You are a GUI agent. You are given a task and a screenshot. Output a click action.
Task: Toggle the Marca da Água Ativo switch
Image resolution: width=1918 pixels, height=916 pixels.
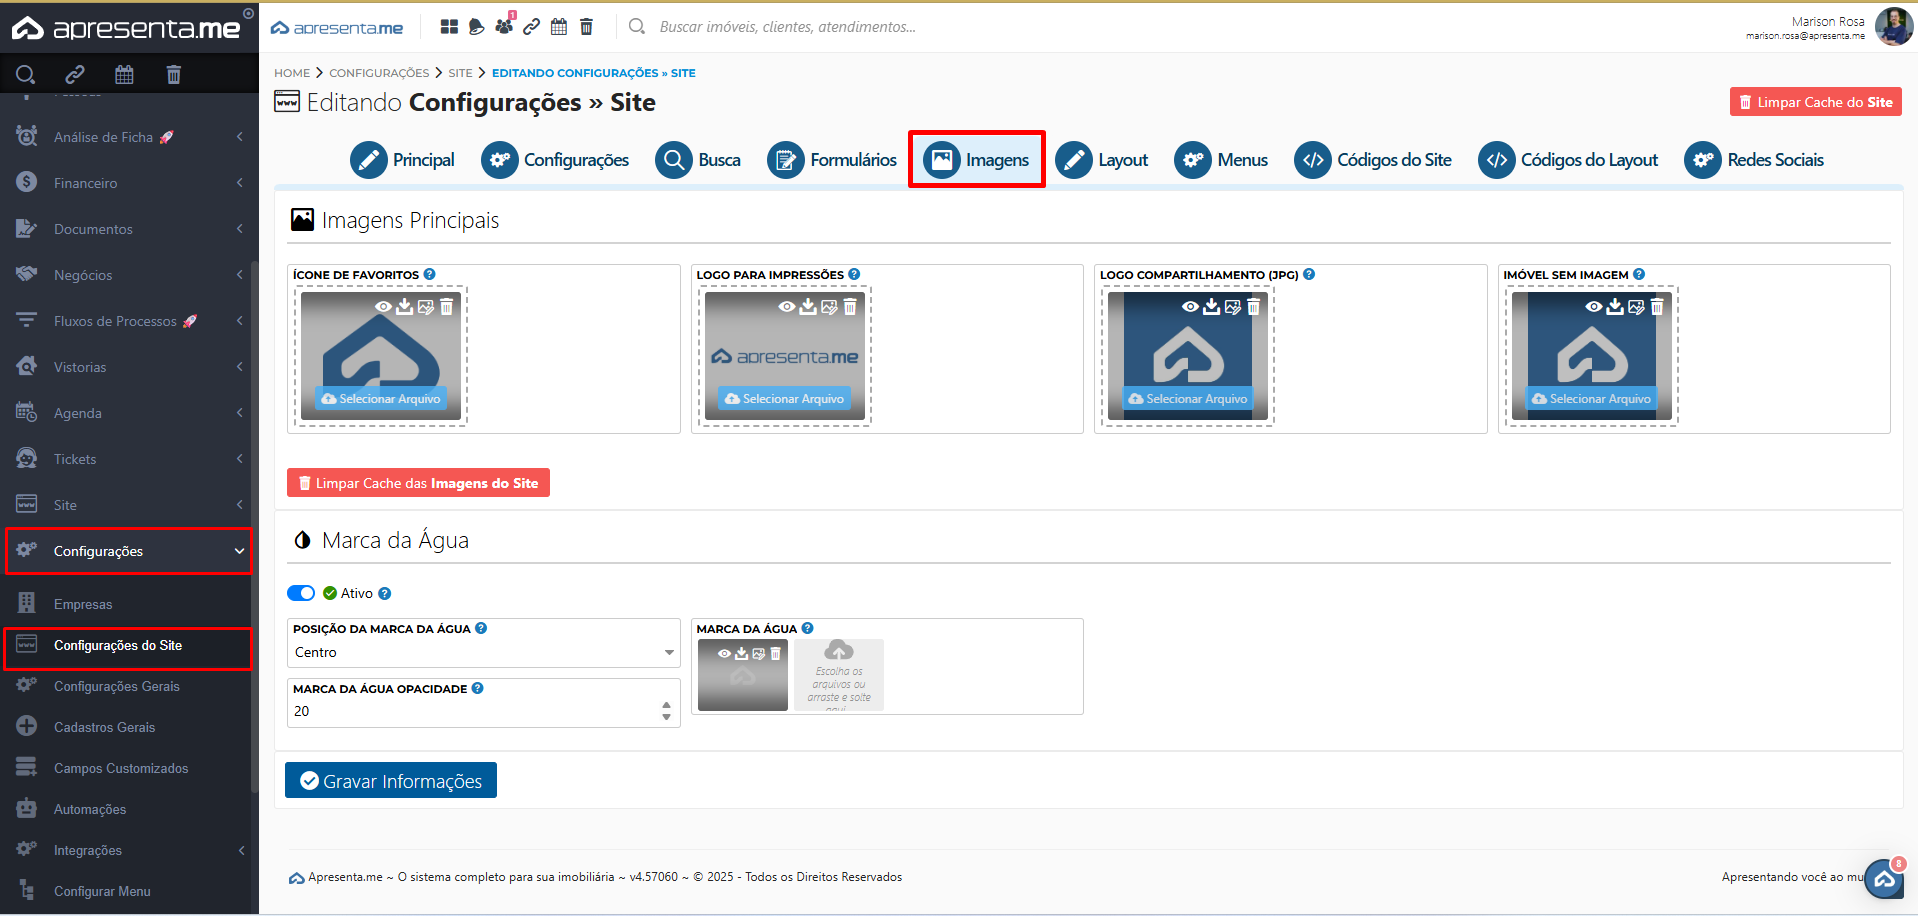pyautogui.click(x=301, y=593)
